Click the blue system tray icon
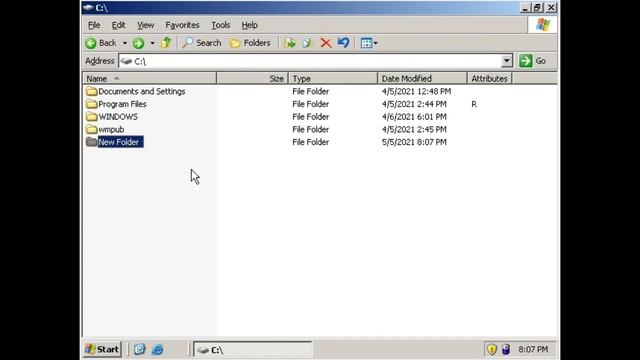 pyautogui.click(x=506, y=349)
